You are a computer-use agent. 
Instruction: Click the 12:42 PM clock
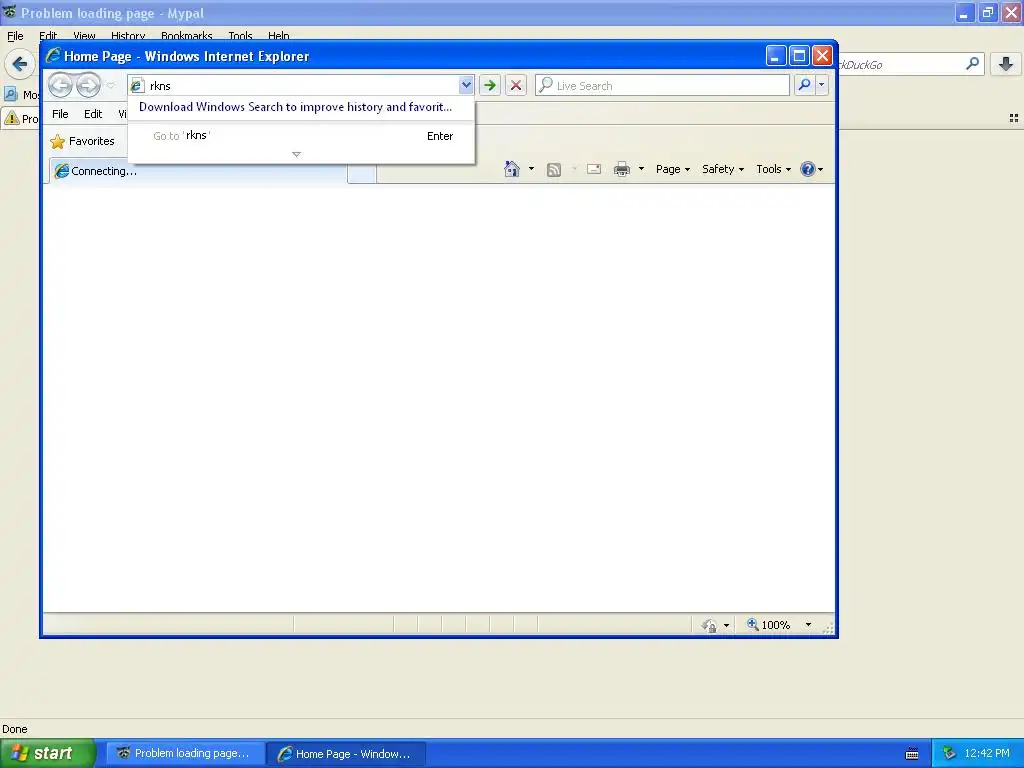pos(987,754)
